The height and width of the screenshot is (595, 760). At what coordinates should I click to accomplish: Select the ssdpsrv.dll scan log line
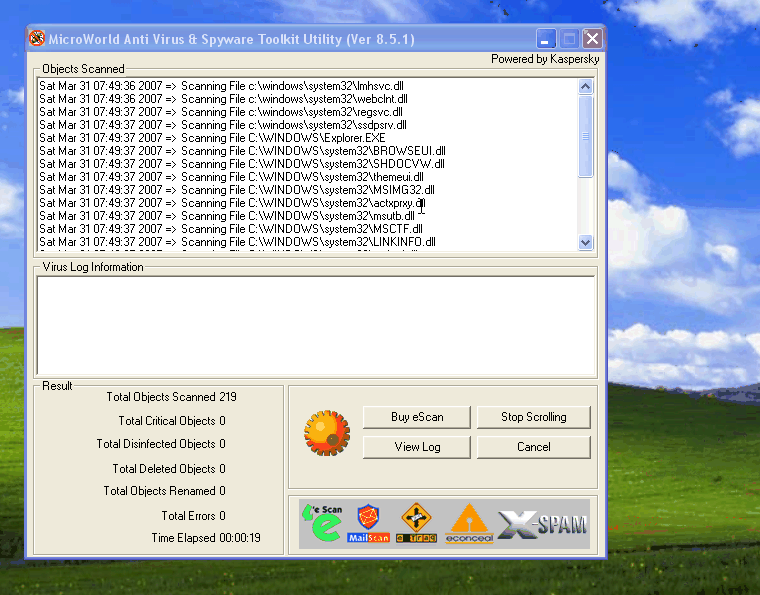(223, 125)
